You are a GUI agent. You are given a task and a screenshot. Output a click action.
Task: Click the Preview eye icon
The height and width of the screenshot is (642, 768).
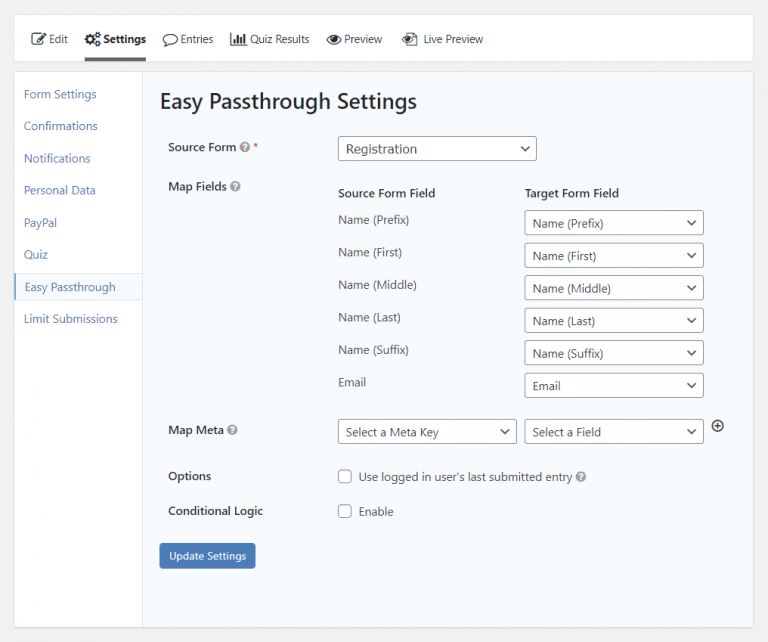[x=334, y=40]
